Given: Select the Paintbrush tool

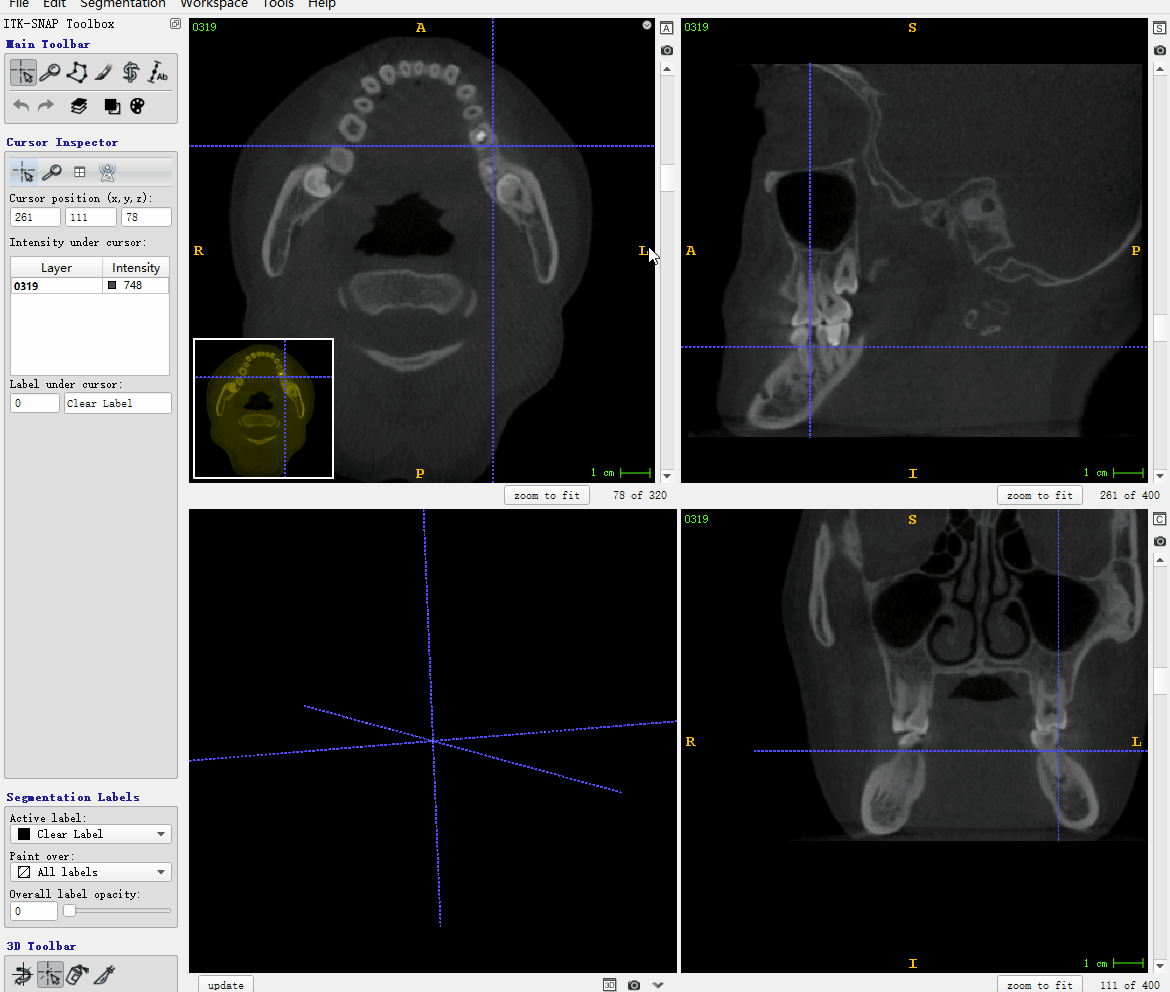Looking at the screenshot, I should point(103,73).
